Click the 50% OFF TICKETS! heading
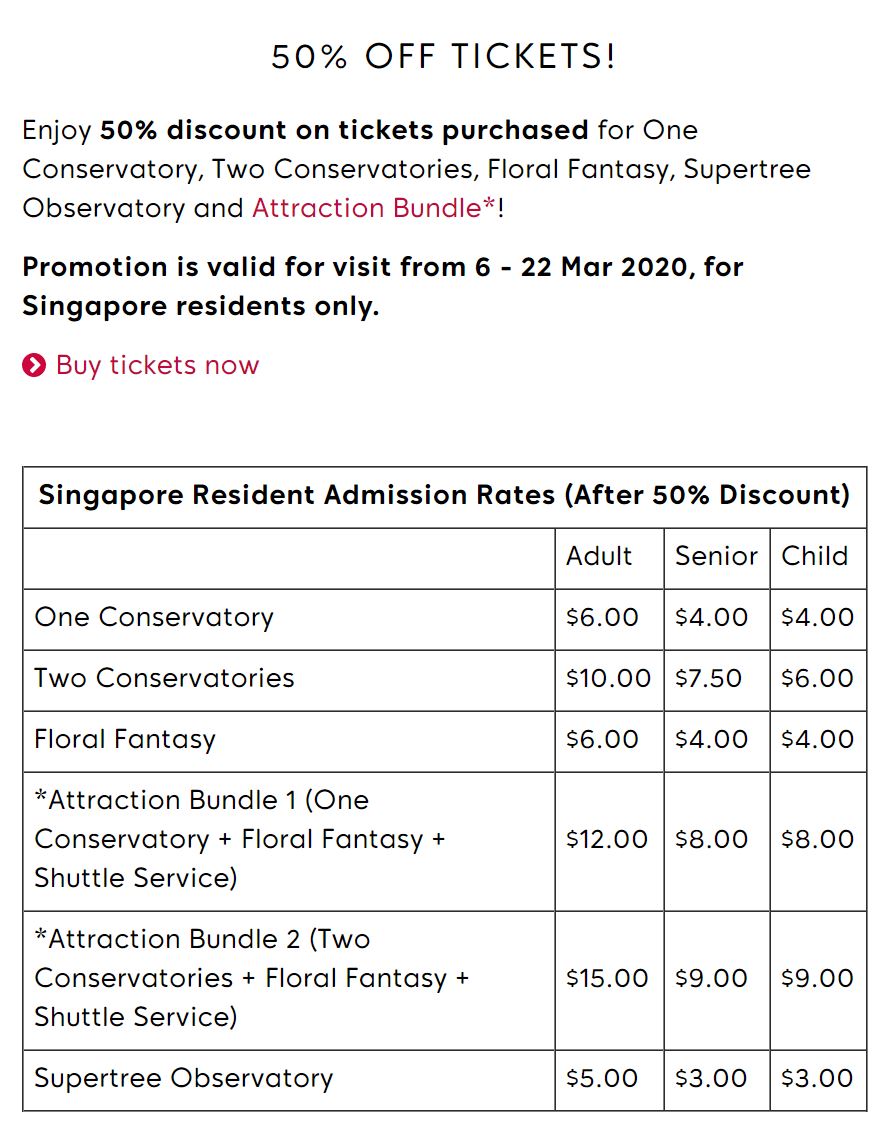This screenshot has height=1141, width=896. click(444, 57)
